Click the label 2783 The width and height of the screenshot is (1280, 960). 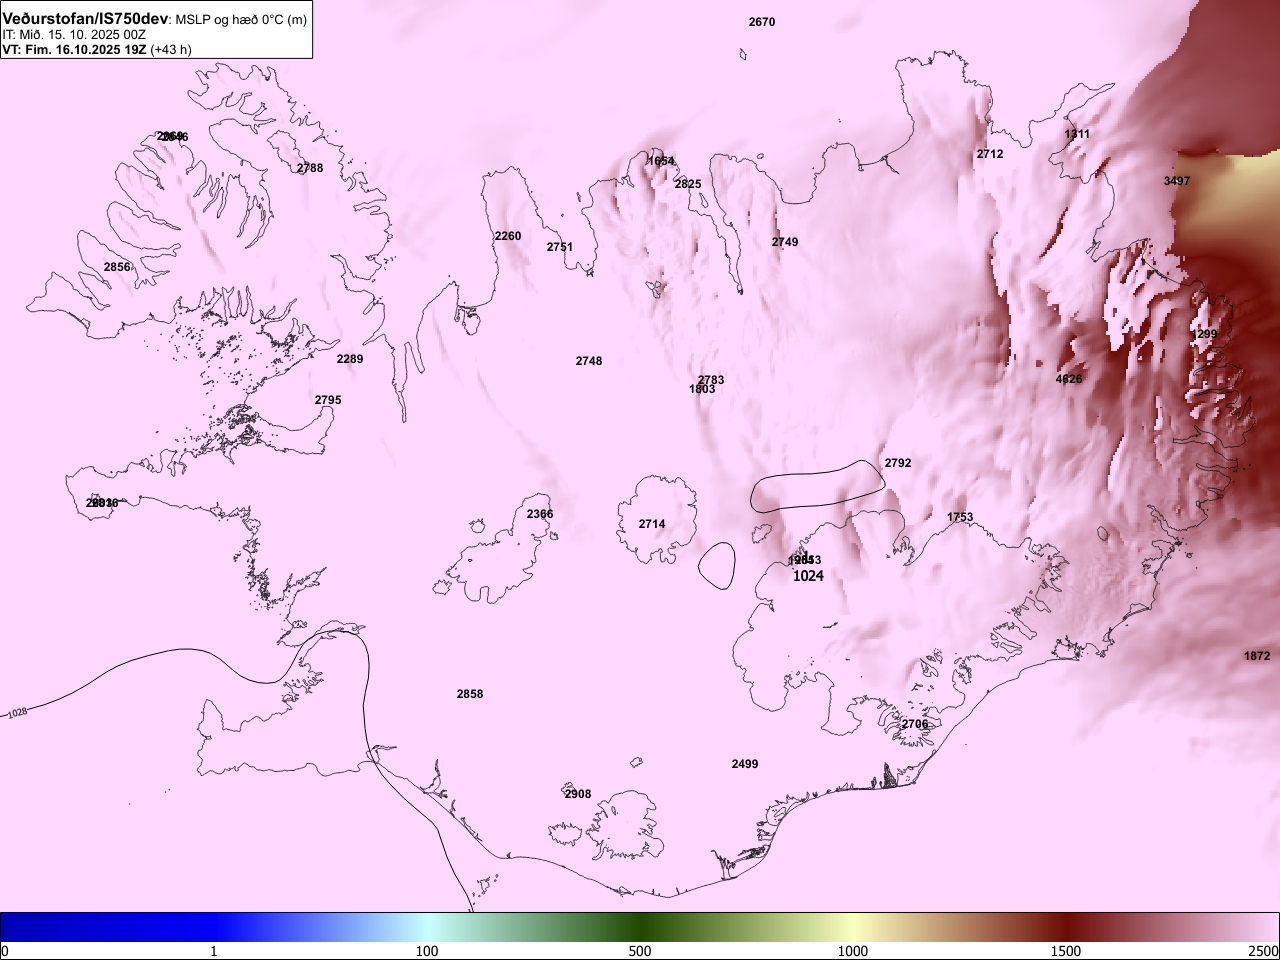coord(711,380)
